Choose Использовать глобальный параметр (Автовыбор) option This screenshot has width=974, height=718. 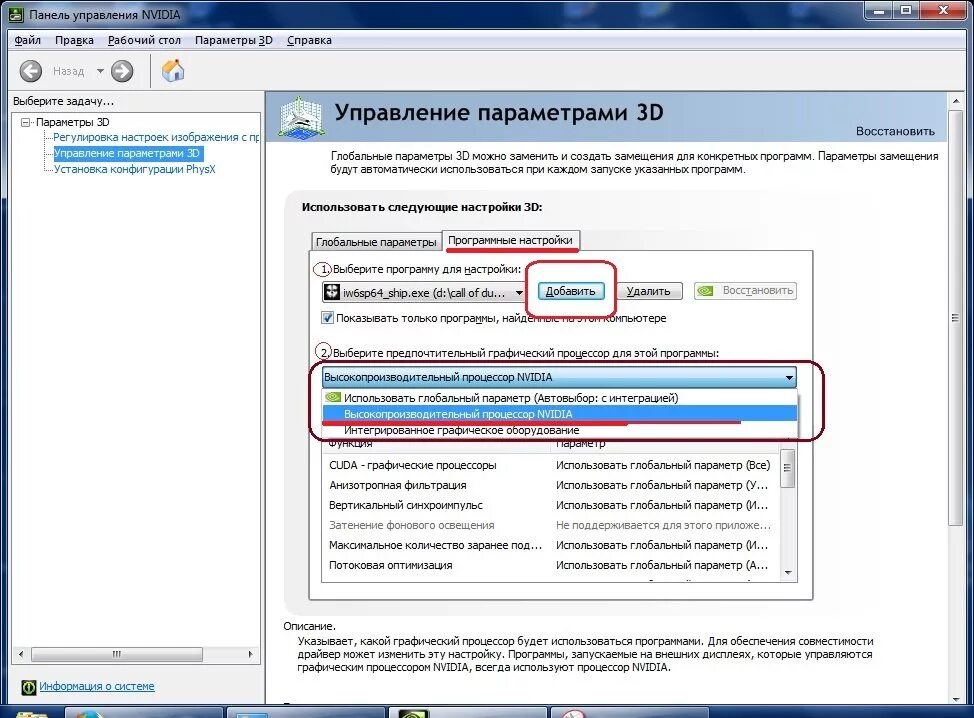(559, 398)
